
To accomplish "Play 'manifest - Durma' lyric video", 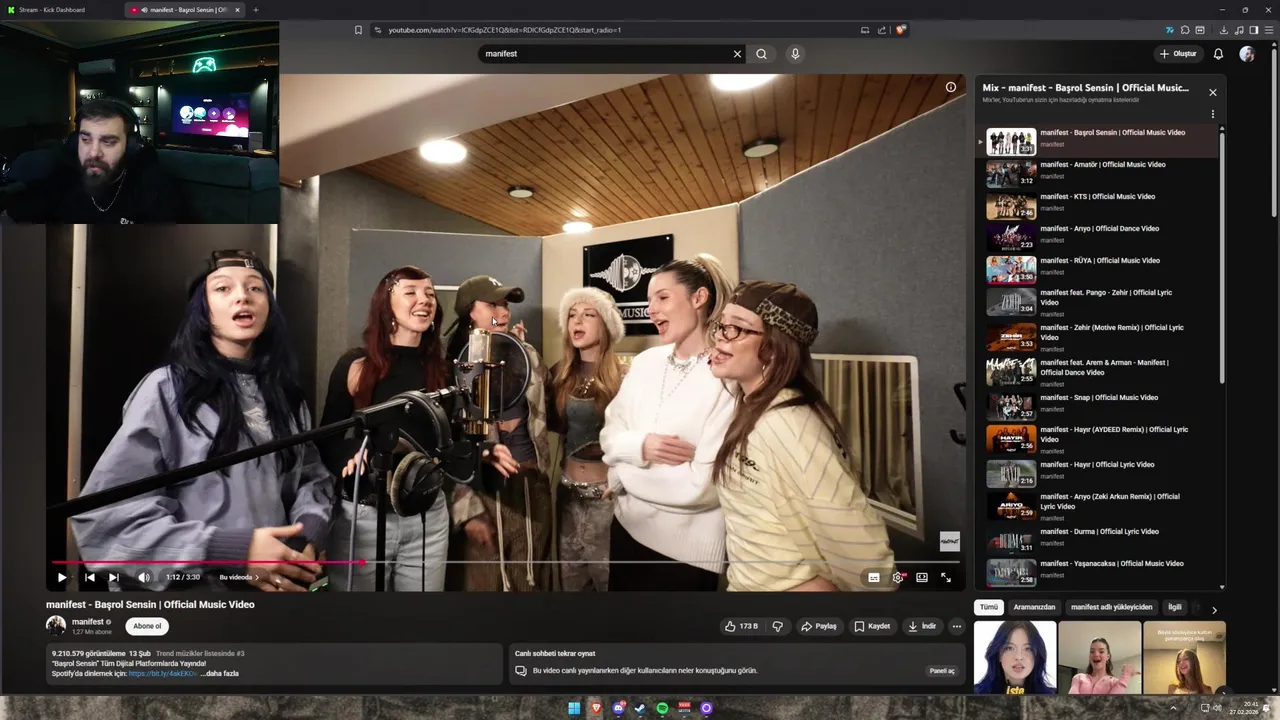I will pyautogui.click(x=1098, y=540).
